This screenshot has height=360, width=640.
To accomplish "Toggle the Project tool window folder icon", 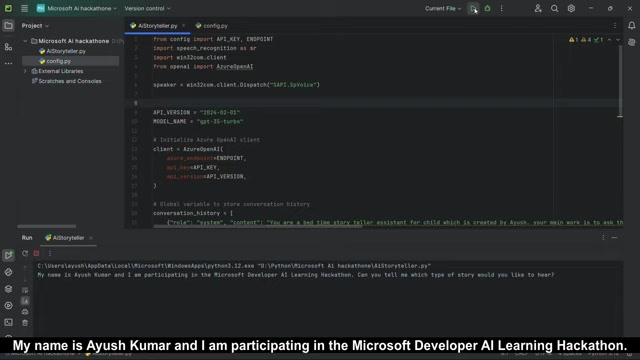I will tap(8, 26).
